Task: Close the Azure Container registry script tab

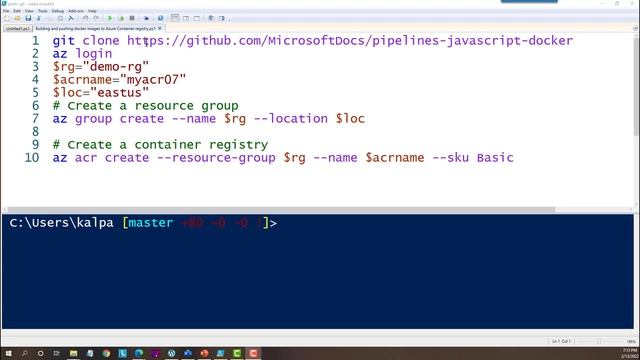Action: 160,28
